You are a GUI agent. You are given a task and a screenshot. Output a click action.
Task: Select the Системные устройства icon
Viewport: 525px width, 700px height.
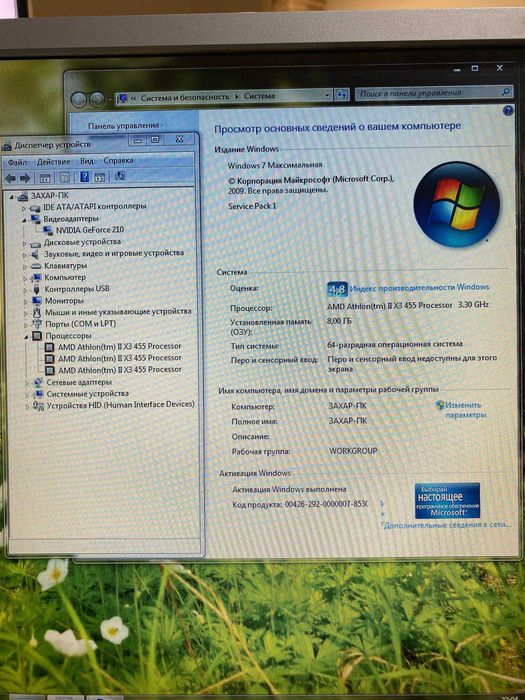(39, 394)
